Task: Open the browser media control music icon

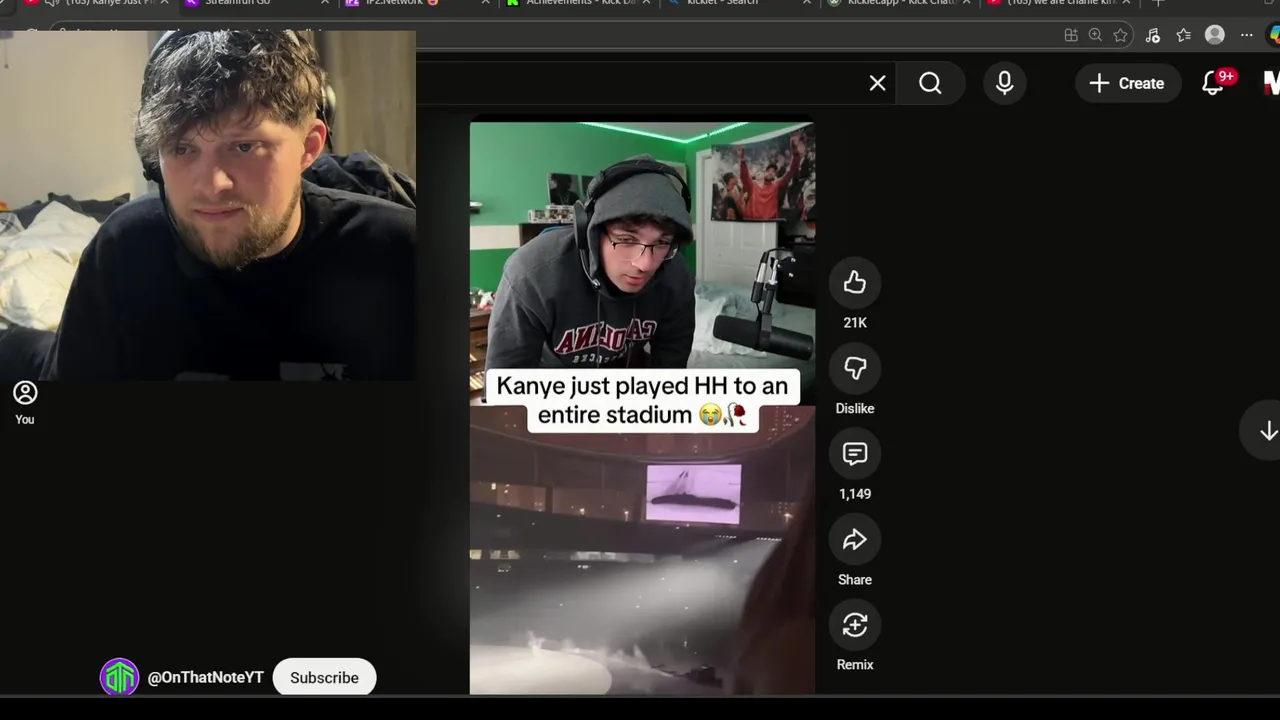Action: 1152,35
